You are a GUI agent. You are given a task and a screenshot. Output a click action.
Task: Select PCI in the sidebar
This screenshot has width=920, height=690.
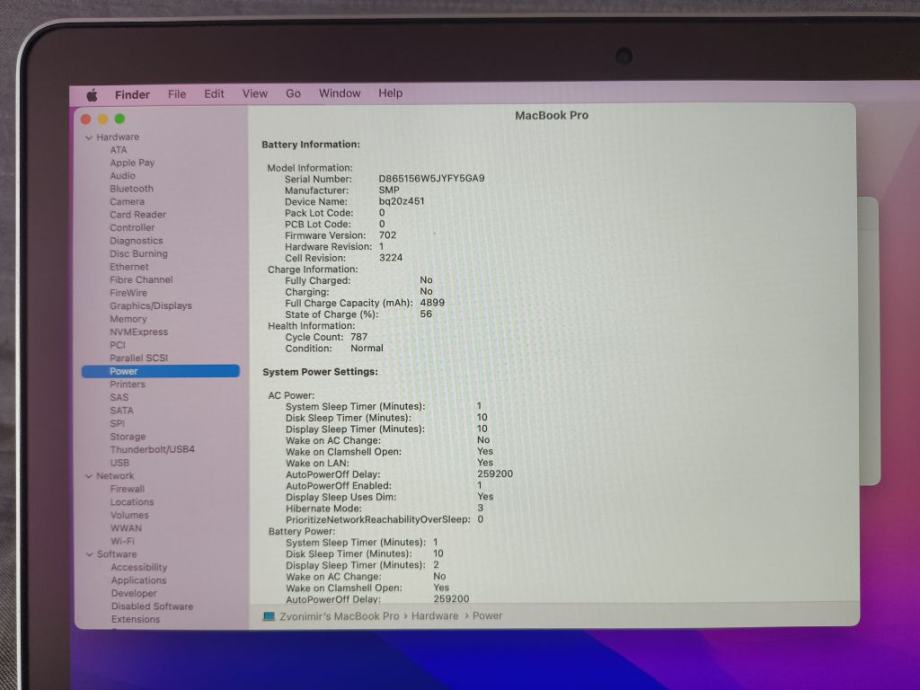[117, 344]
